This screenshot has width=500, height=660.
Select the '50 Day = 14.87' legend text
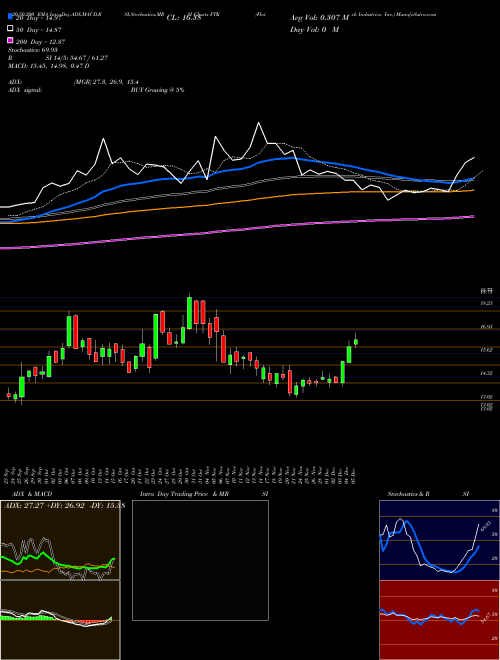39,30
